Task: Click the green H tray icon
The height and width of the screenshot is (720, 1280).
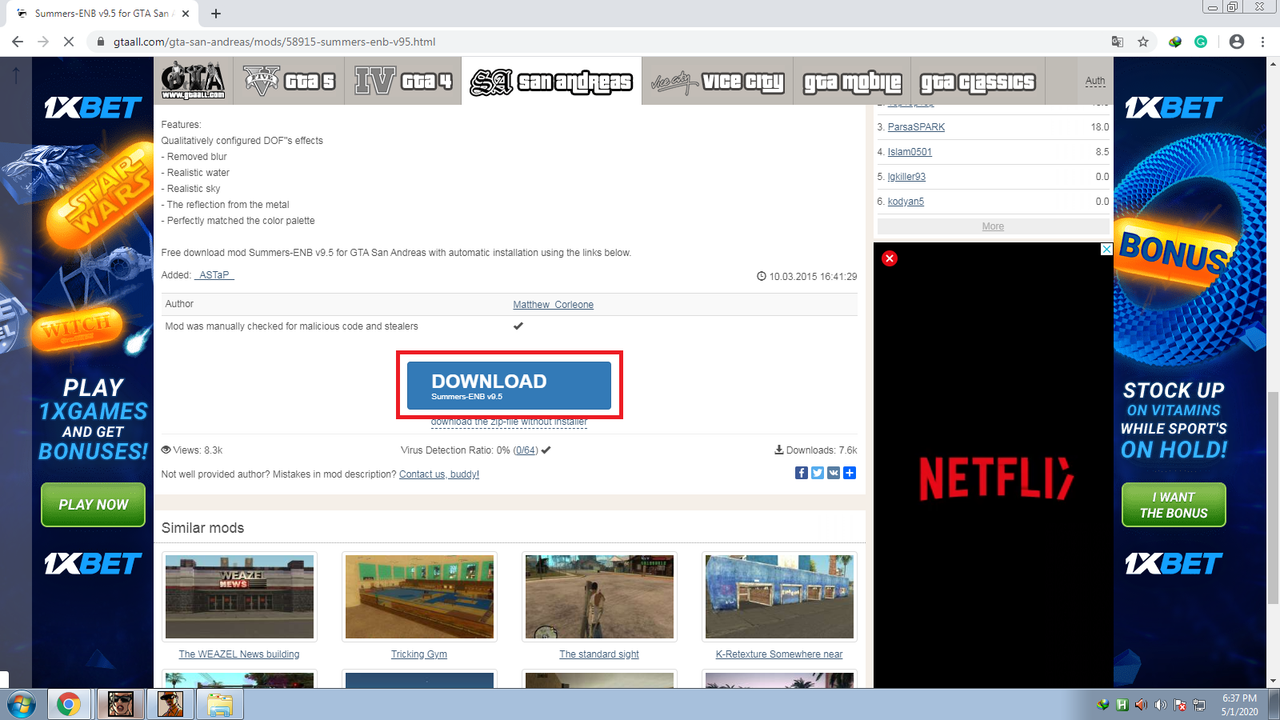Action: [1123, 704]
